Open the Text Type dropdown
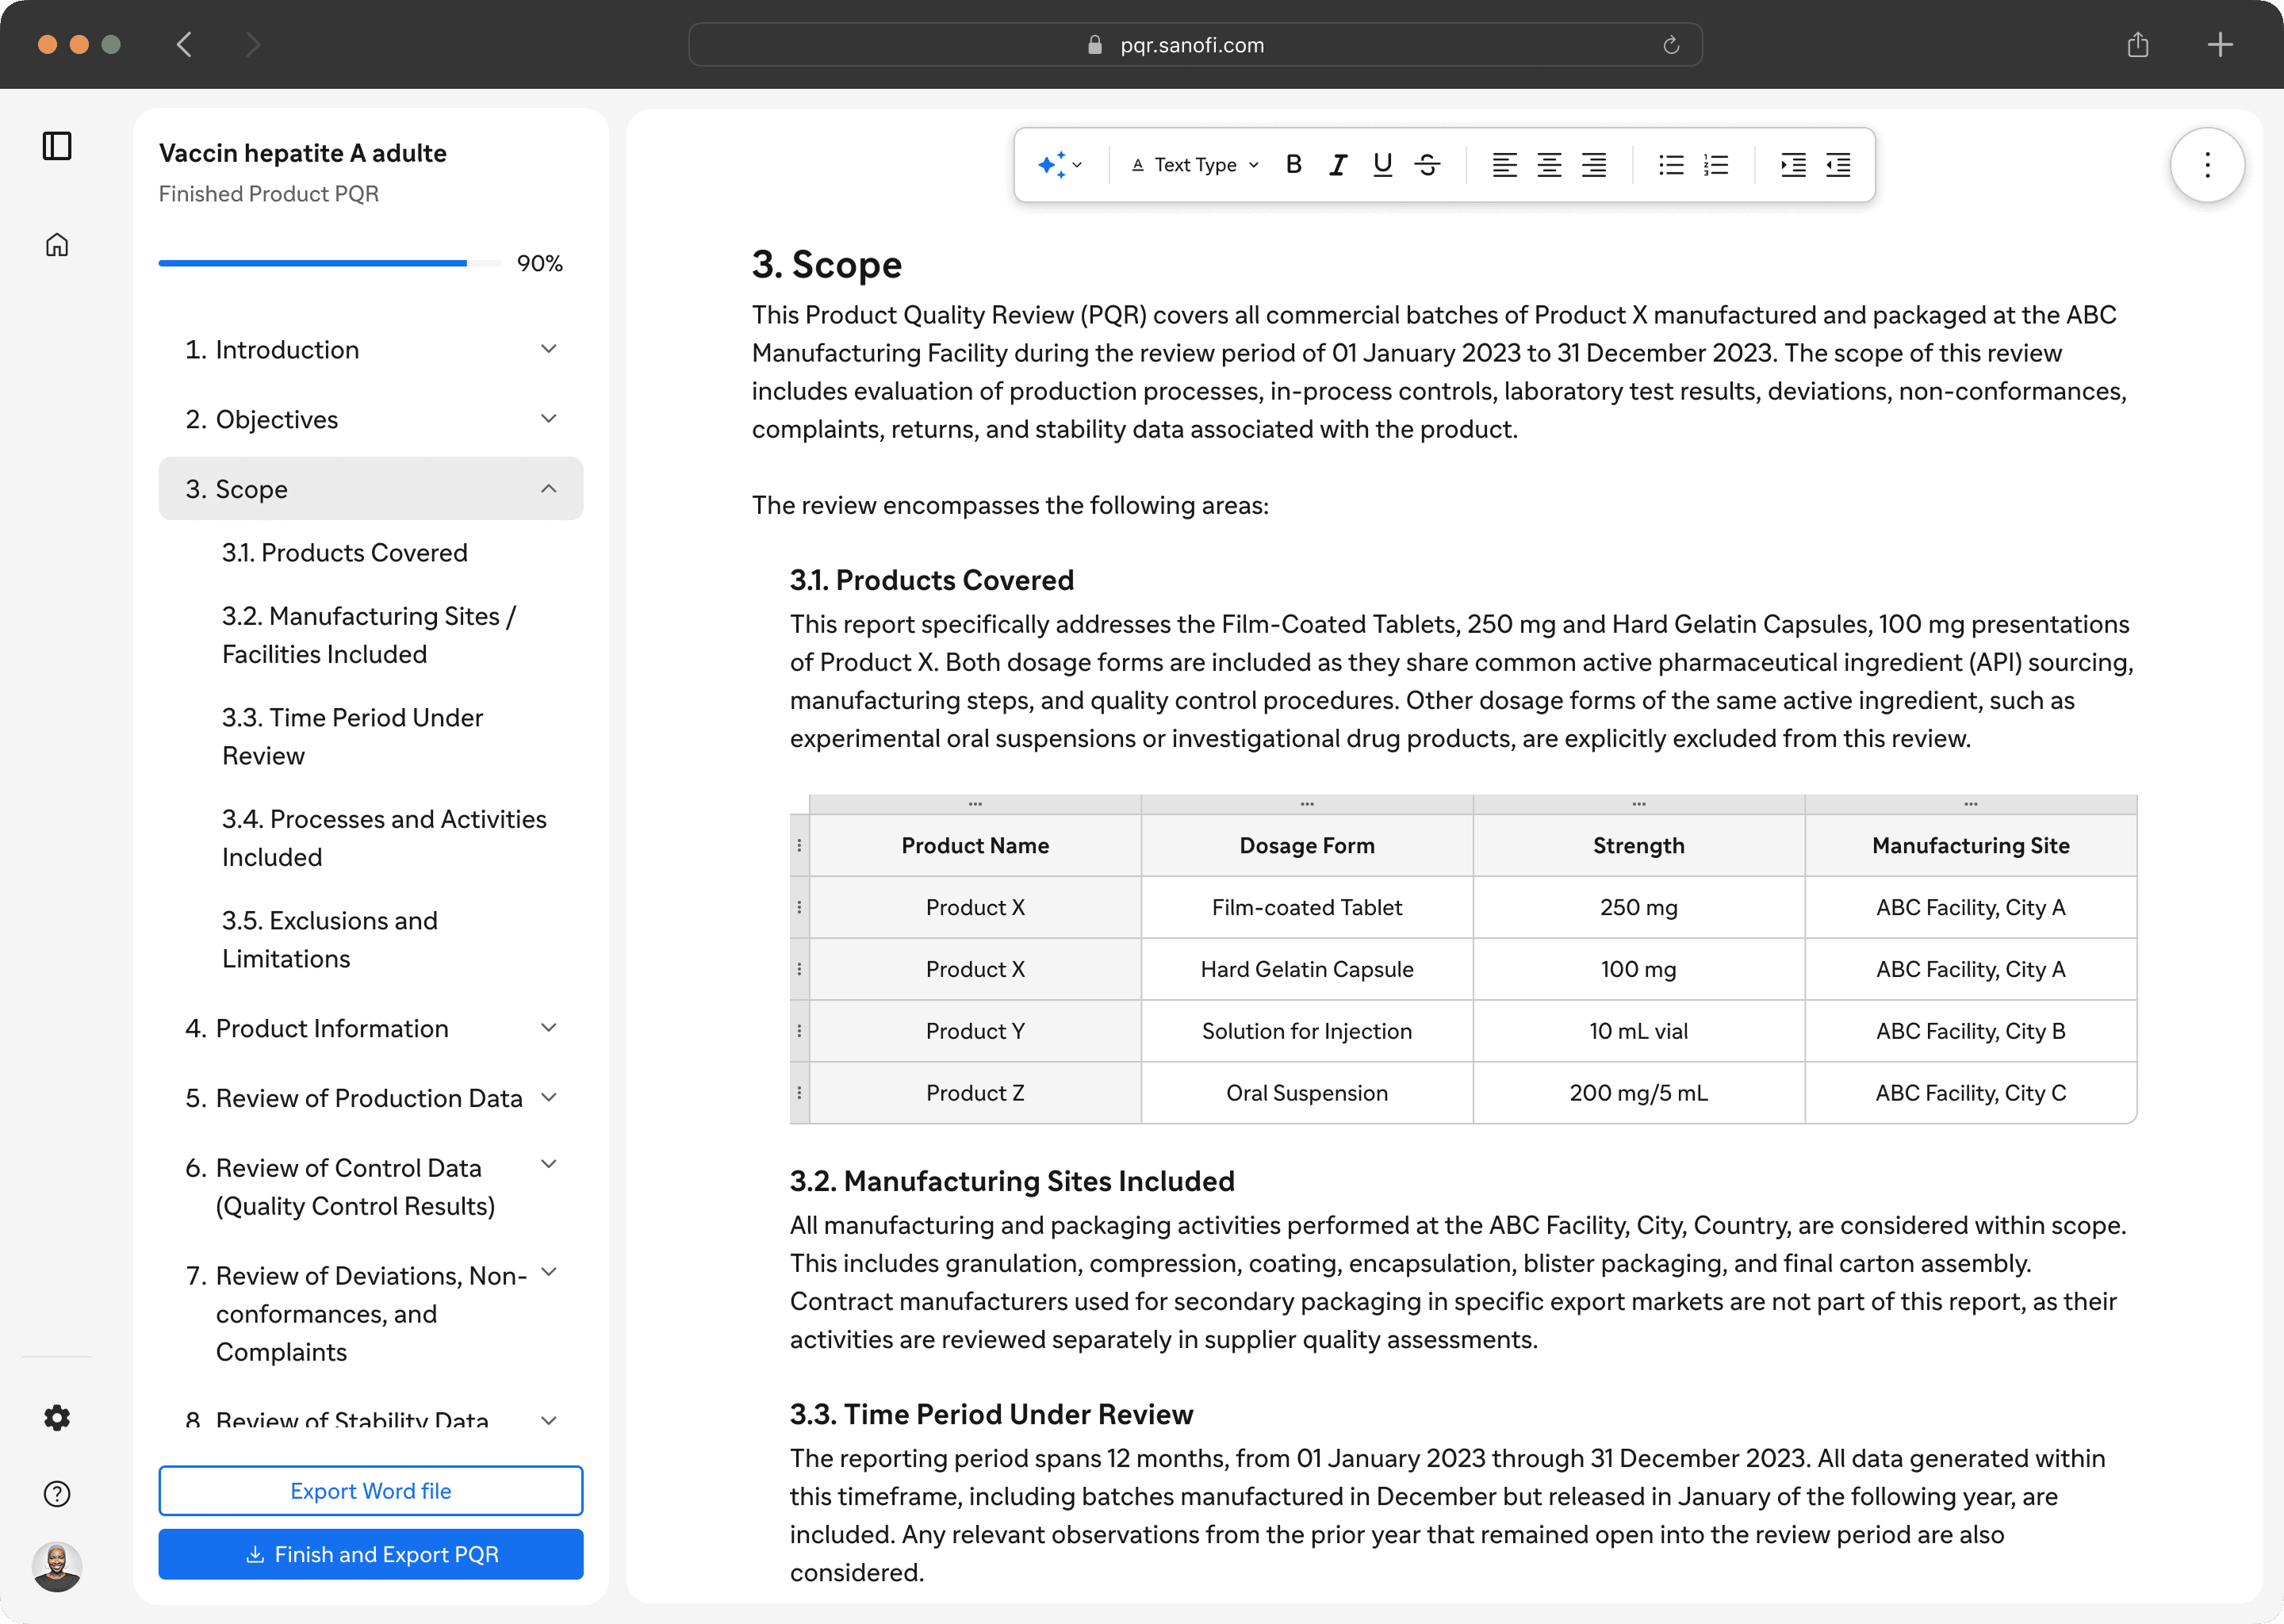2284x1624 pixels. [1195, 165]
